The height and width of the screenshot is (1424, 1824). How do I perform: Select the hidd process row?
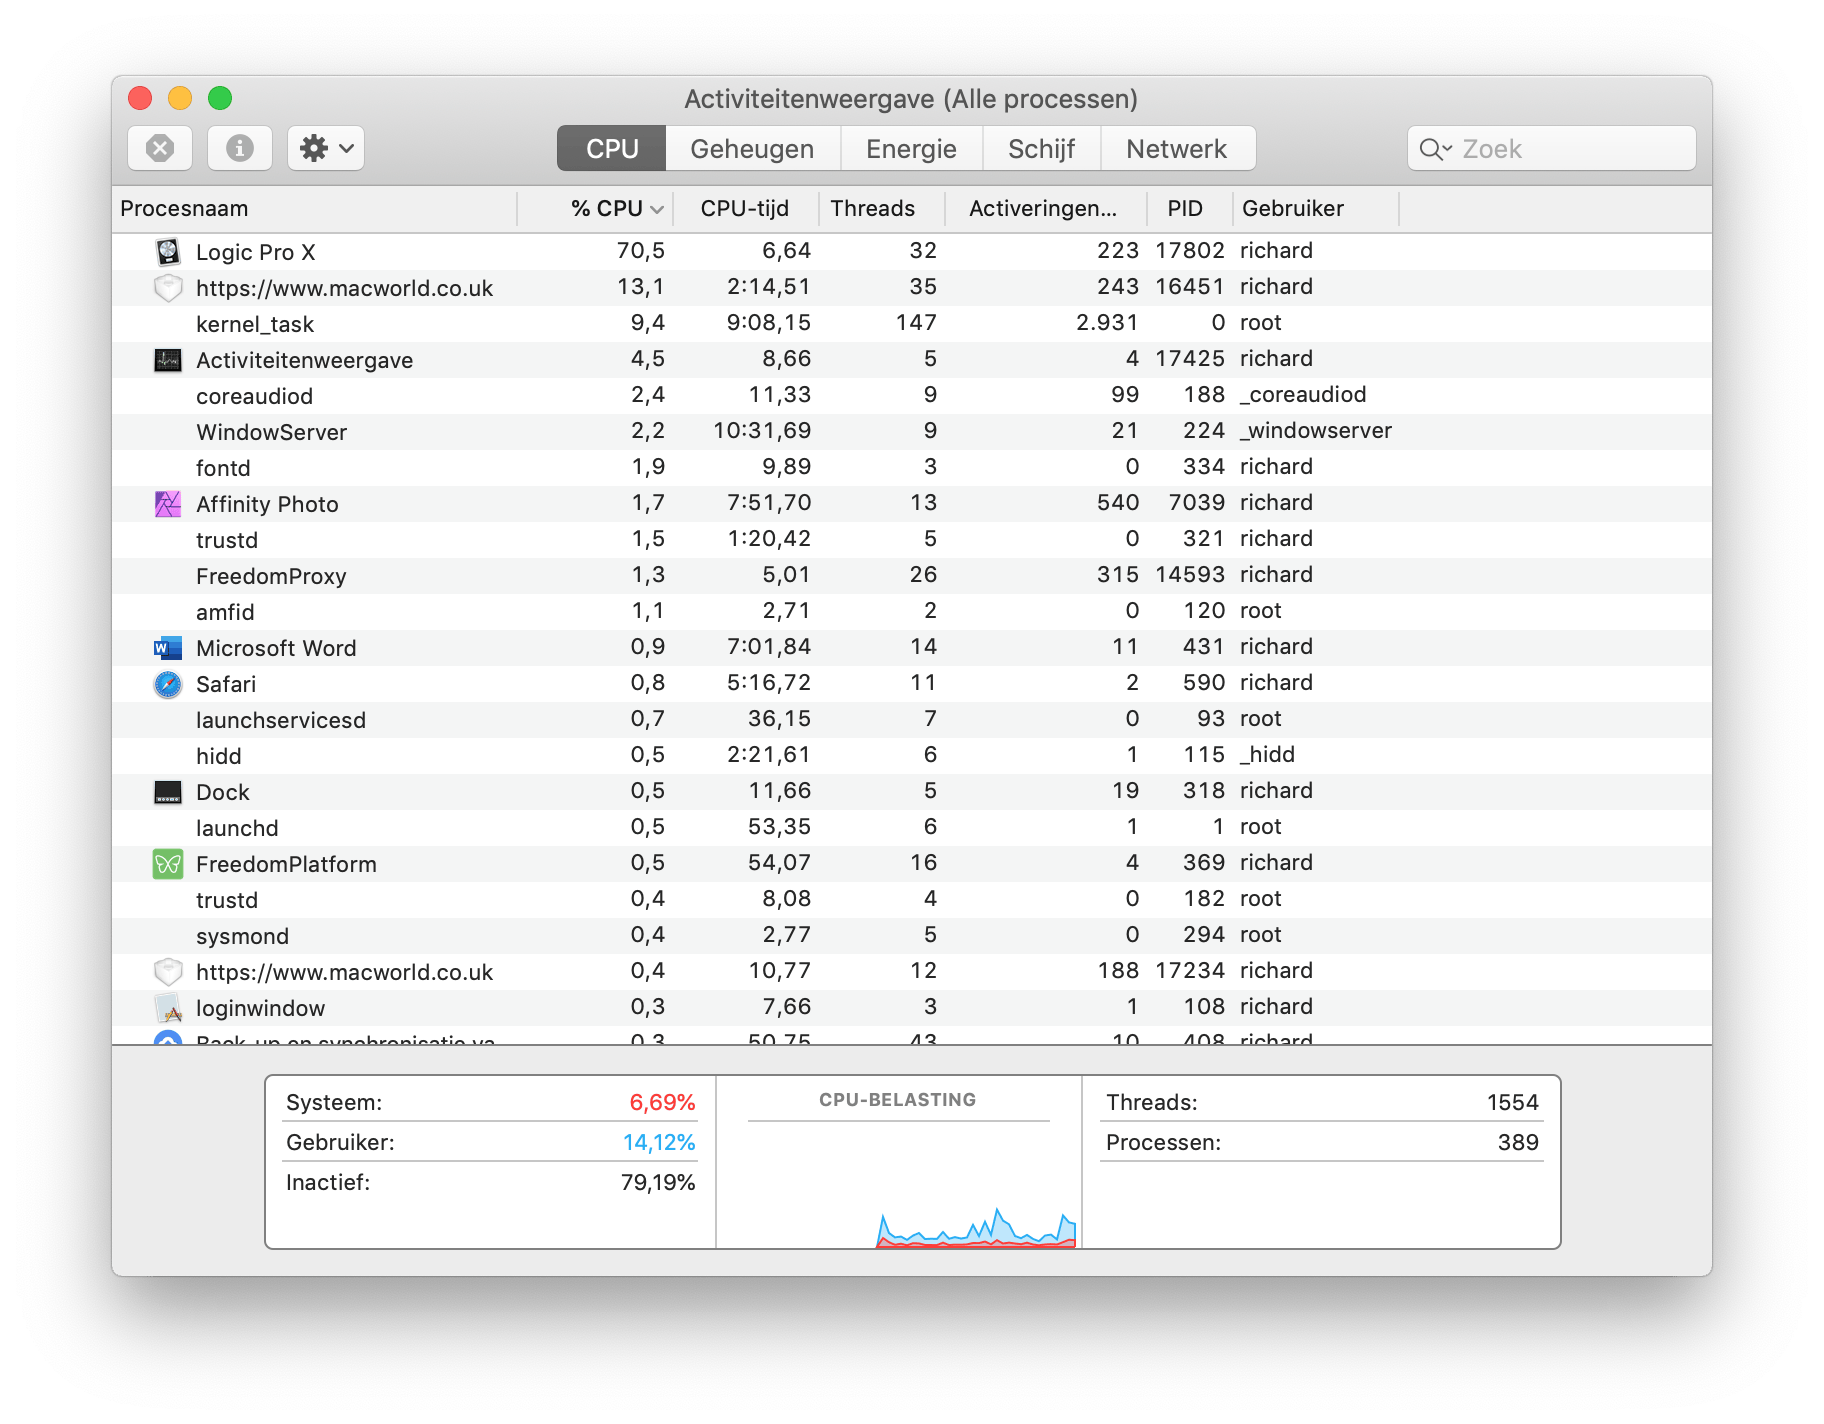pyautogui.click(x=912, y=755)
